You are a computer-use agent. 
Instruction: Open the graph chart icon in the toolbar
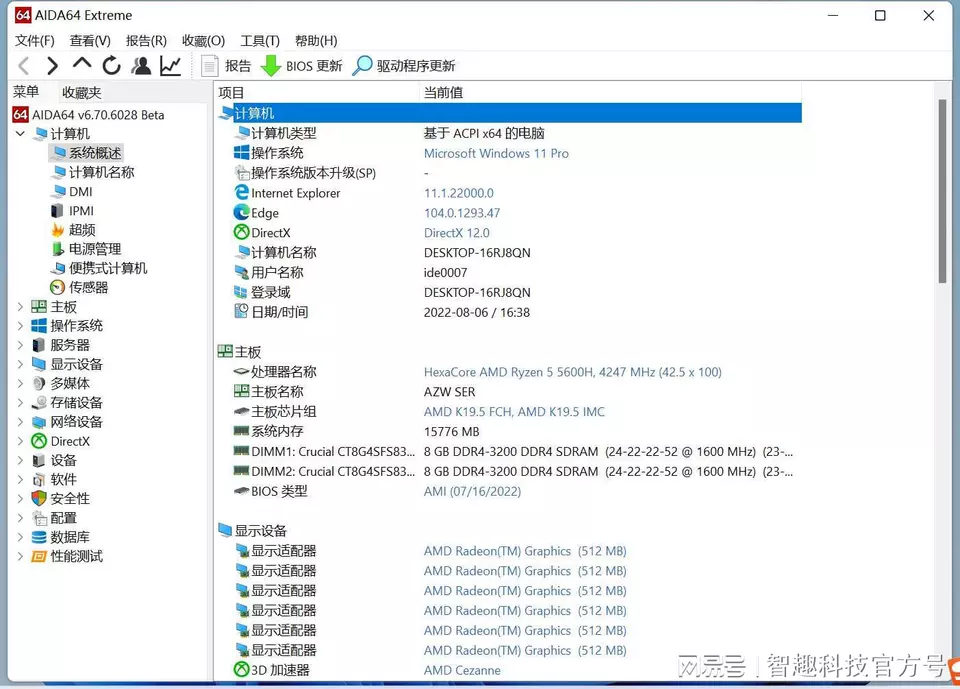click(x=171, y=66)
